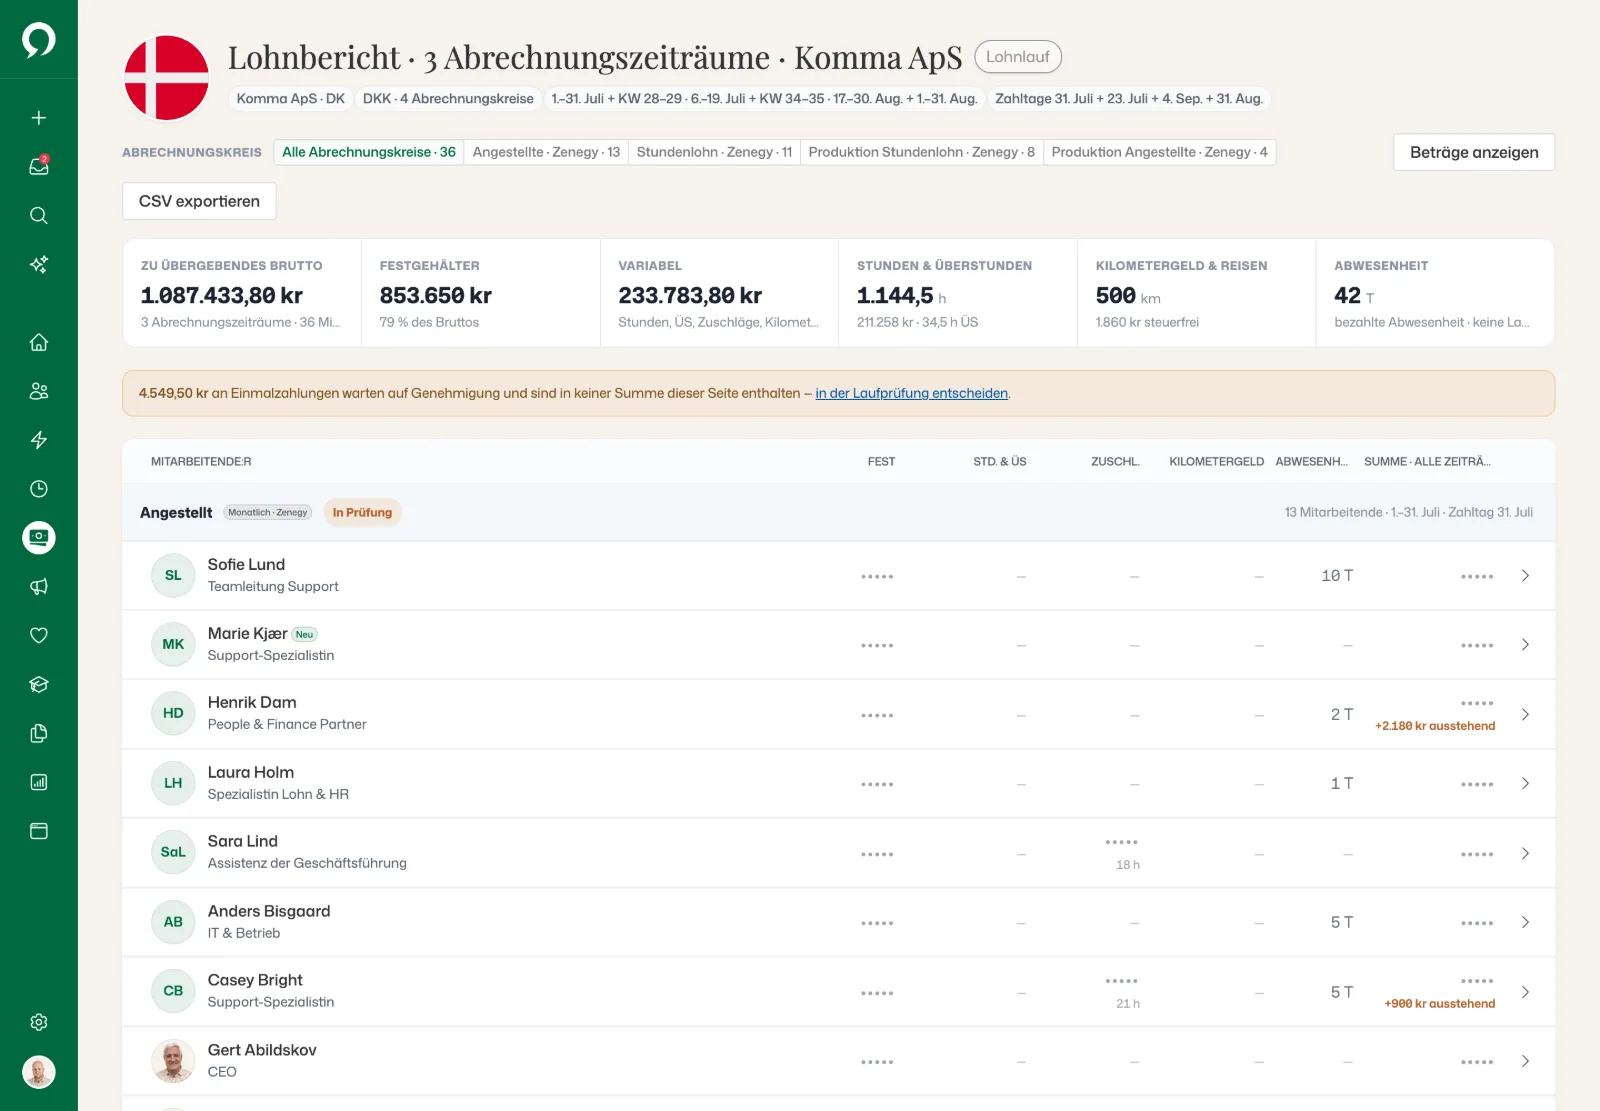Viewport: 1600px width, 1111px height.
Task: Select Angestellte · Zenegy · 13 tab
Action: tap(546, 152)
